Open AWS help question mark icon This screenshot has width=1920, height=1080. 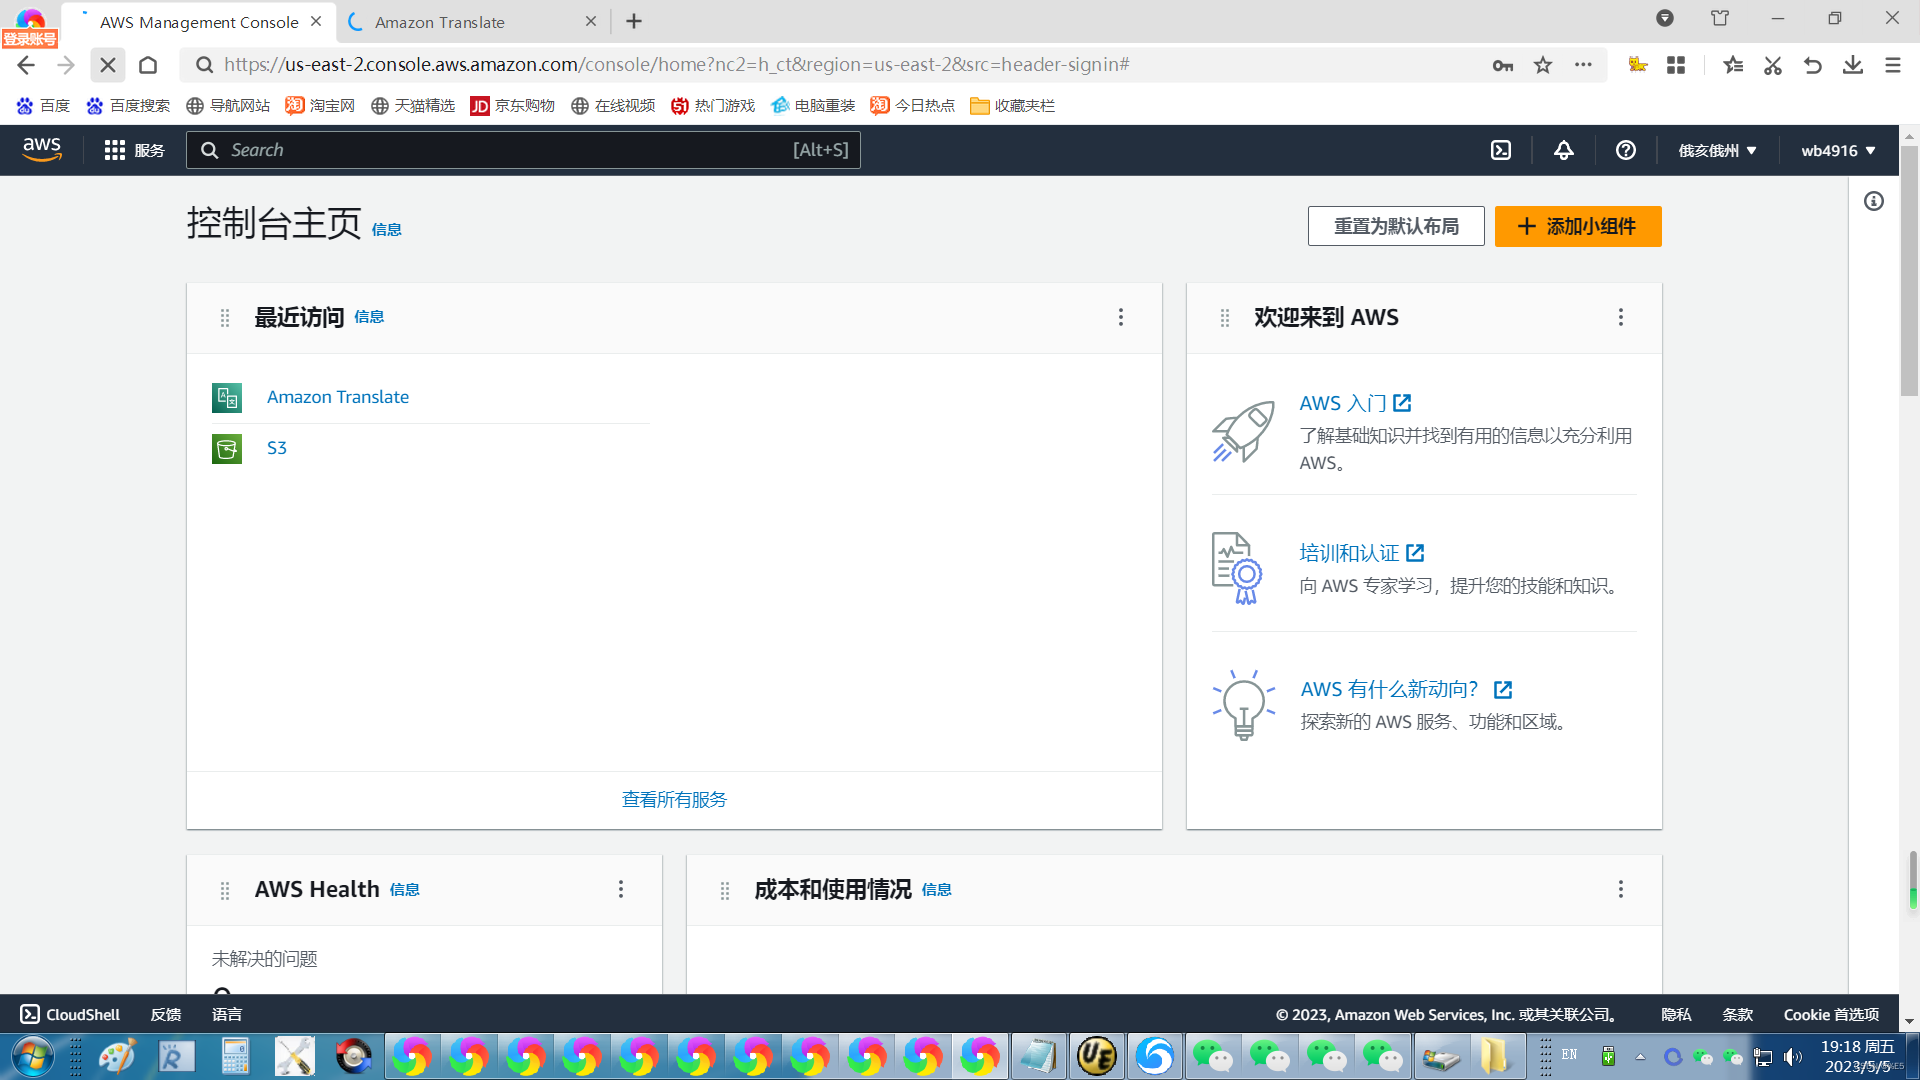[1626, 150]
